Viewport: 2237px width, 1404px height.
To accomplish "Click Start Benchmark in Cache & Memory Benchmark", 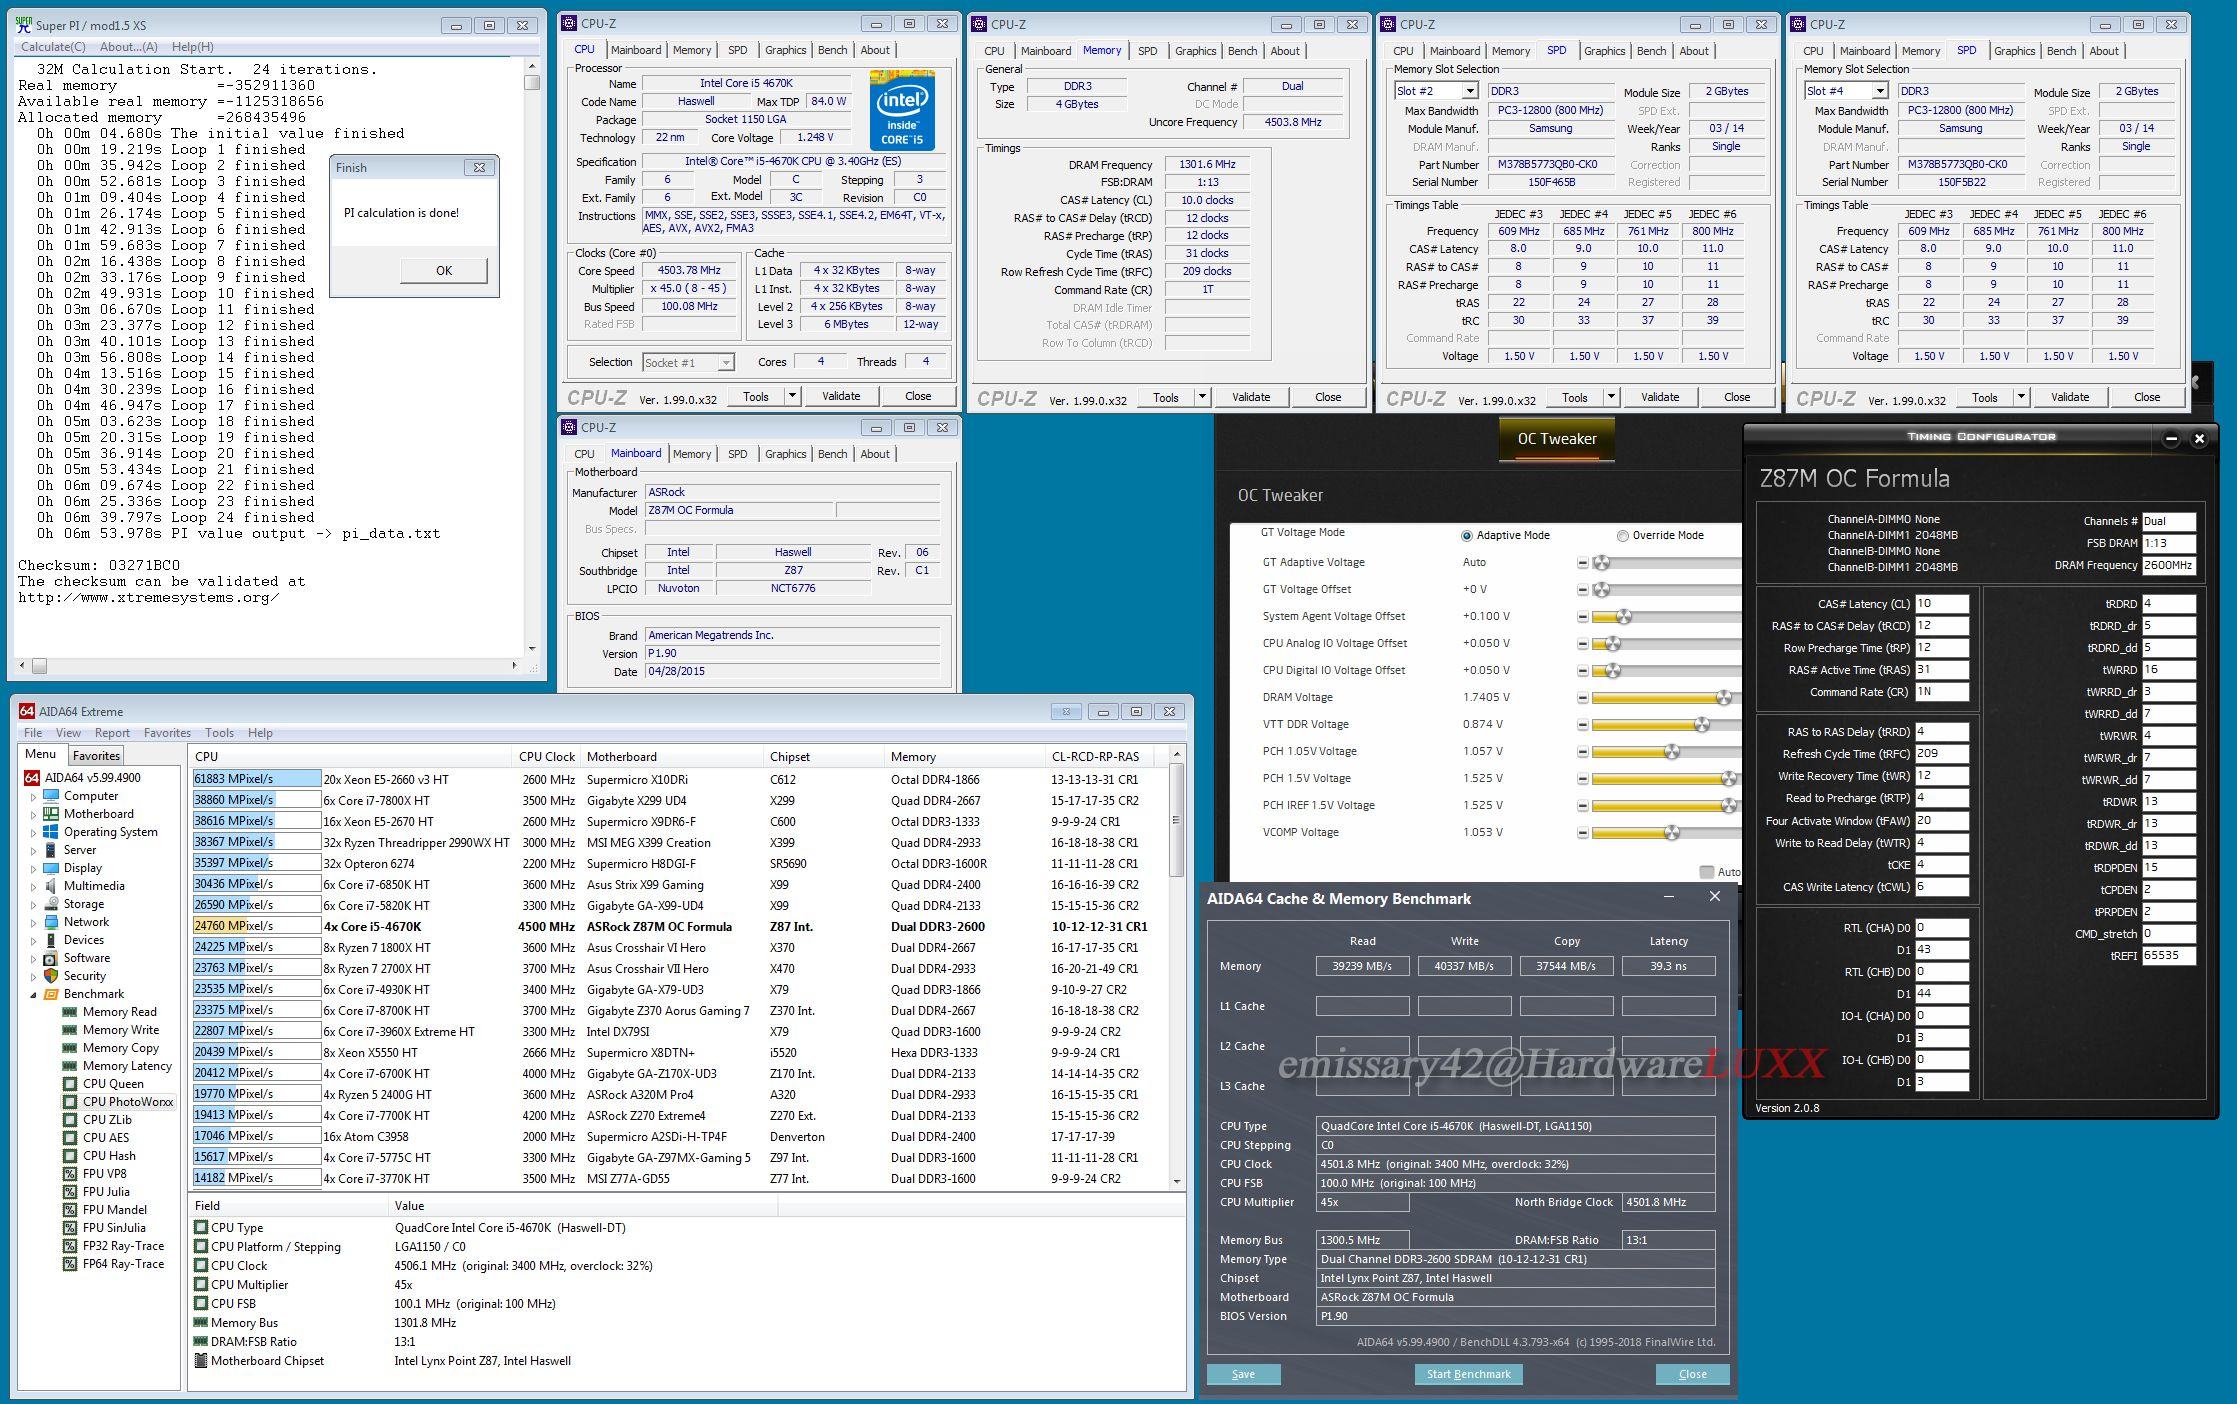I will pos(1468,1374).
